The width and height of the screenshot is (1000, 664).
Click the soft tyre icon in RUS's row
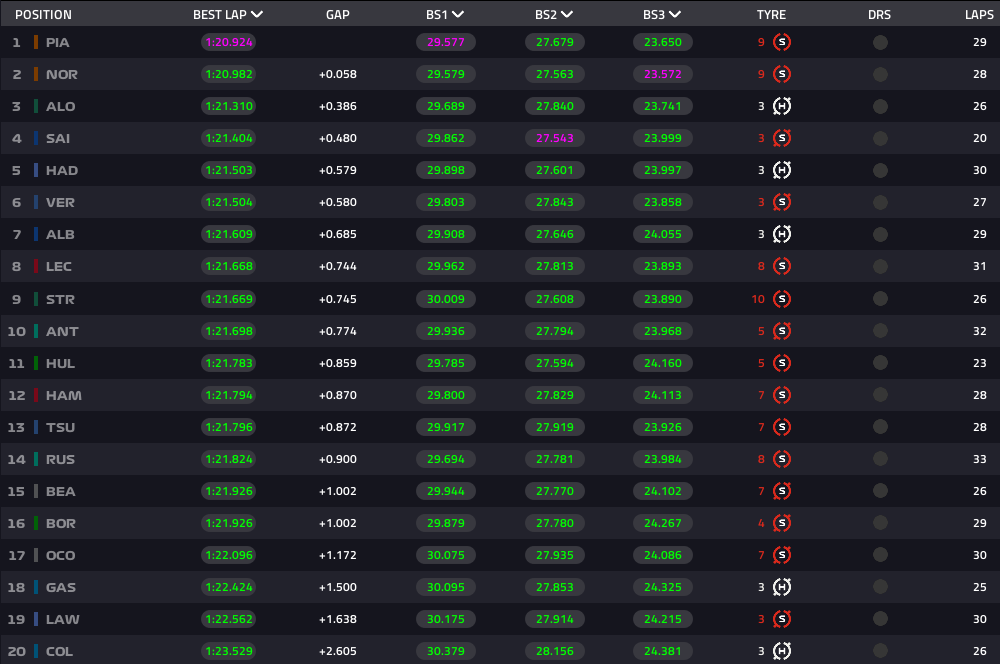[782, 459]
